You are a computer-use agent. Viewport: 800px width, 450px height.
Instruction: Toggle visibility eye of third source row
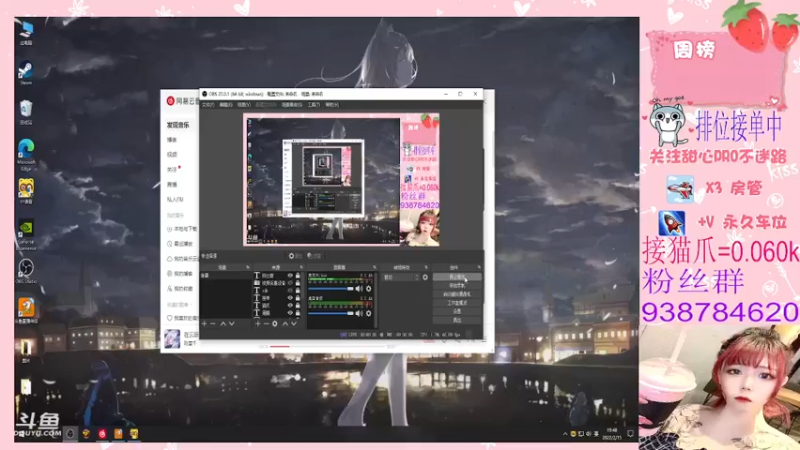[x=290, y=290]
